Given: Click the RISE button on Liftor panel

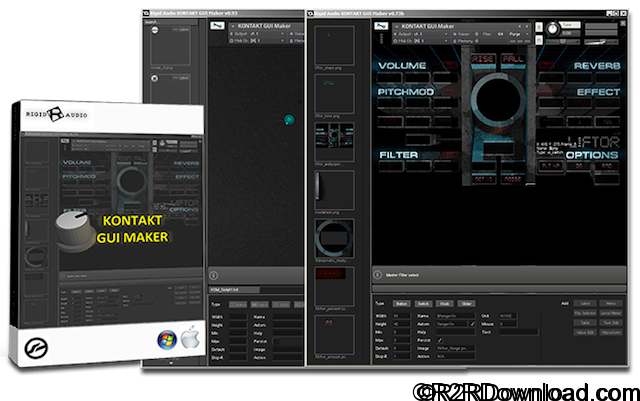Looking at the screenshot, I should [483, 59].
